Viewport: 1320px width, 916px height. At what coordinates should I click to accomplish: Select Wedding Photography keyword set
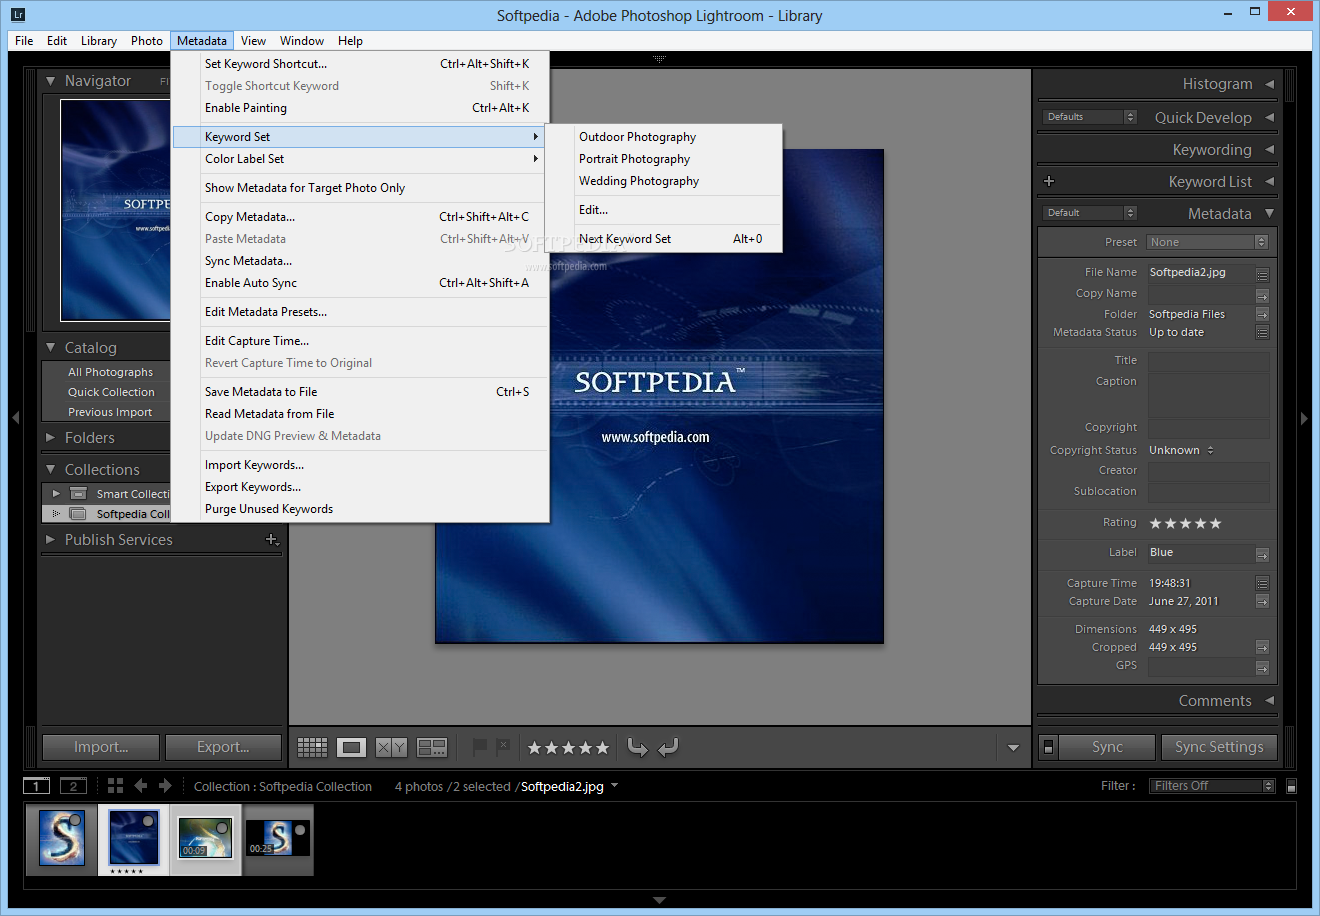point(664,181)
